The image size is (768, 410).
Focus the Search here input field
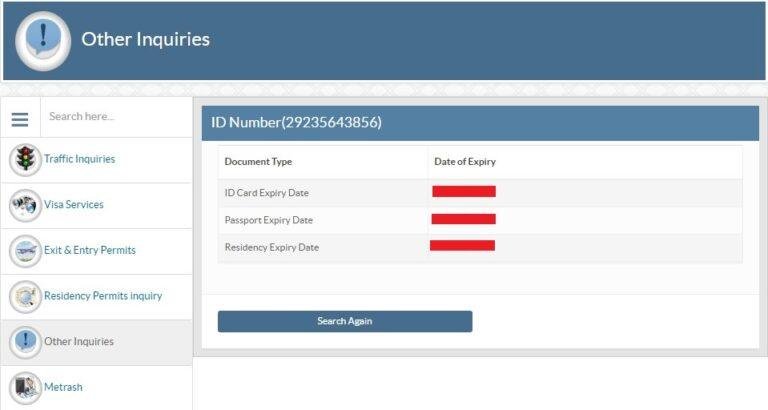coord(115,117)
